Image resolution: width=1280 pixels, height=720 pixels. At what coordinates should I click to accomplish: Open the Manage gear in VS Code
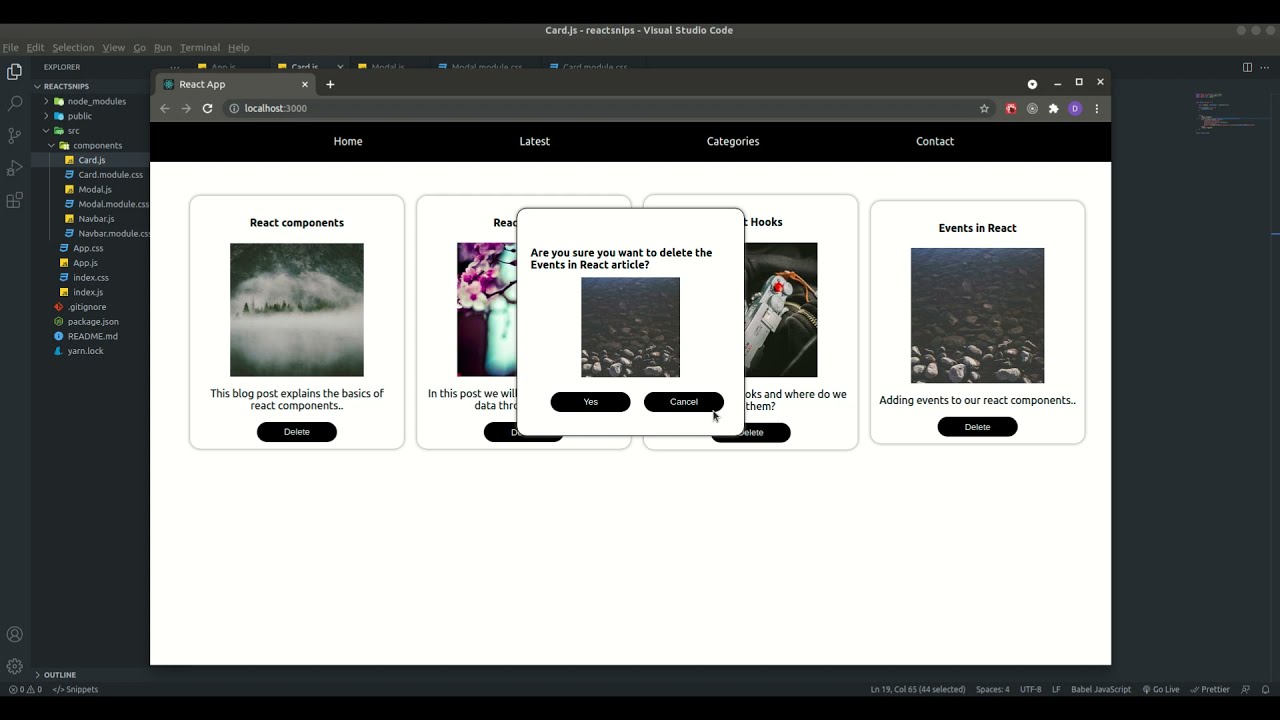tap(14, 666)
